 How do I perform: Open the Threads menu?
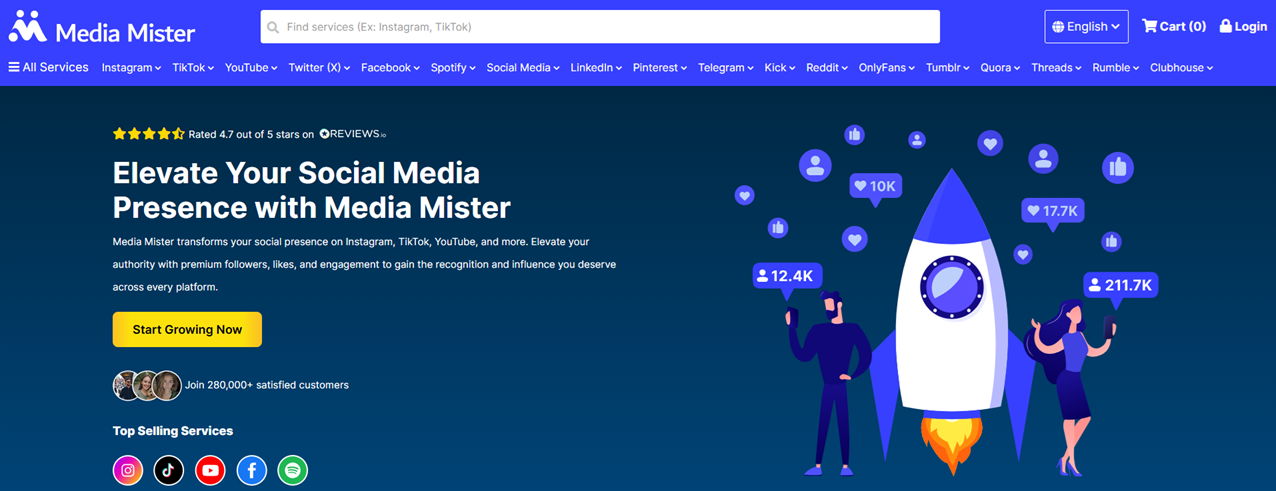[1056, 68]
